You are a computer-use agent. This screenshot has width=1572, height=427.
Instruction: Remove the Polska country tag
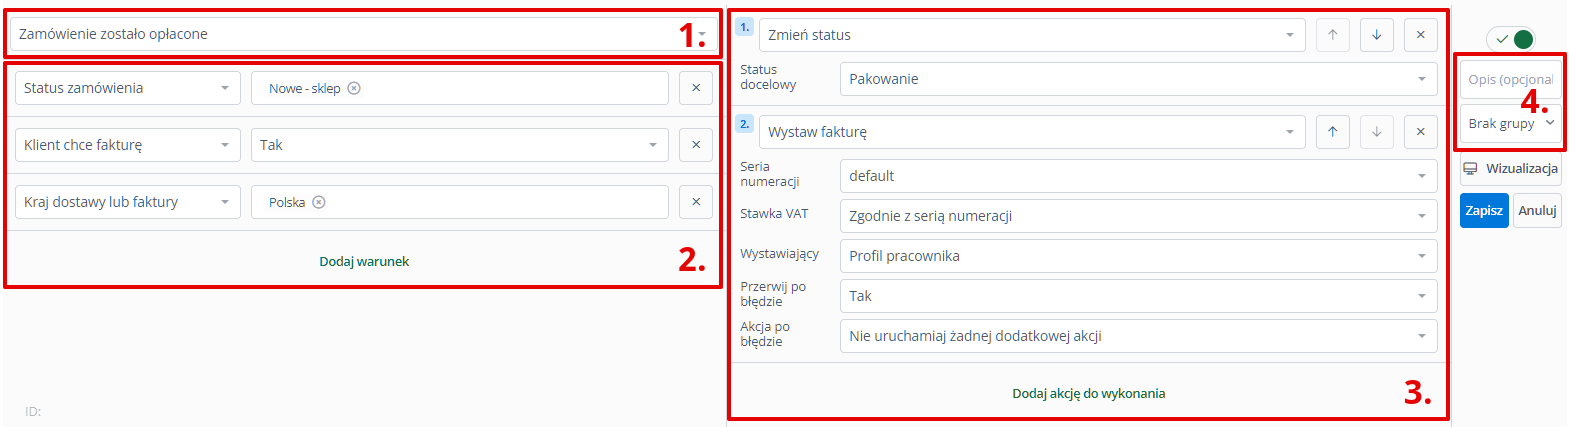tap(319, 202)
